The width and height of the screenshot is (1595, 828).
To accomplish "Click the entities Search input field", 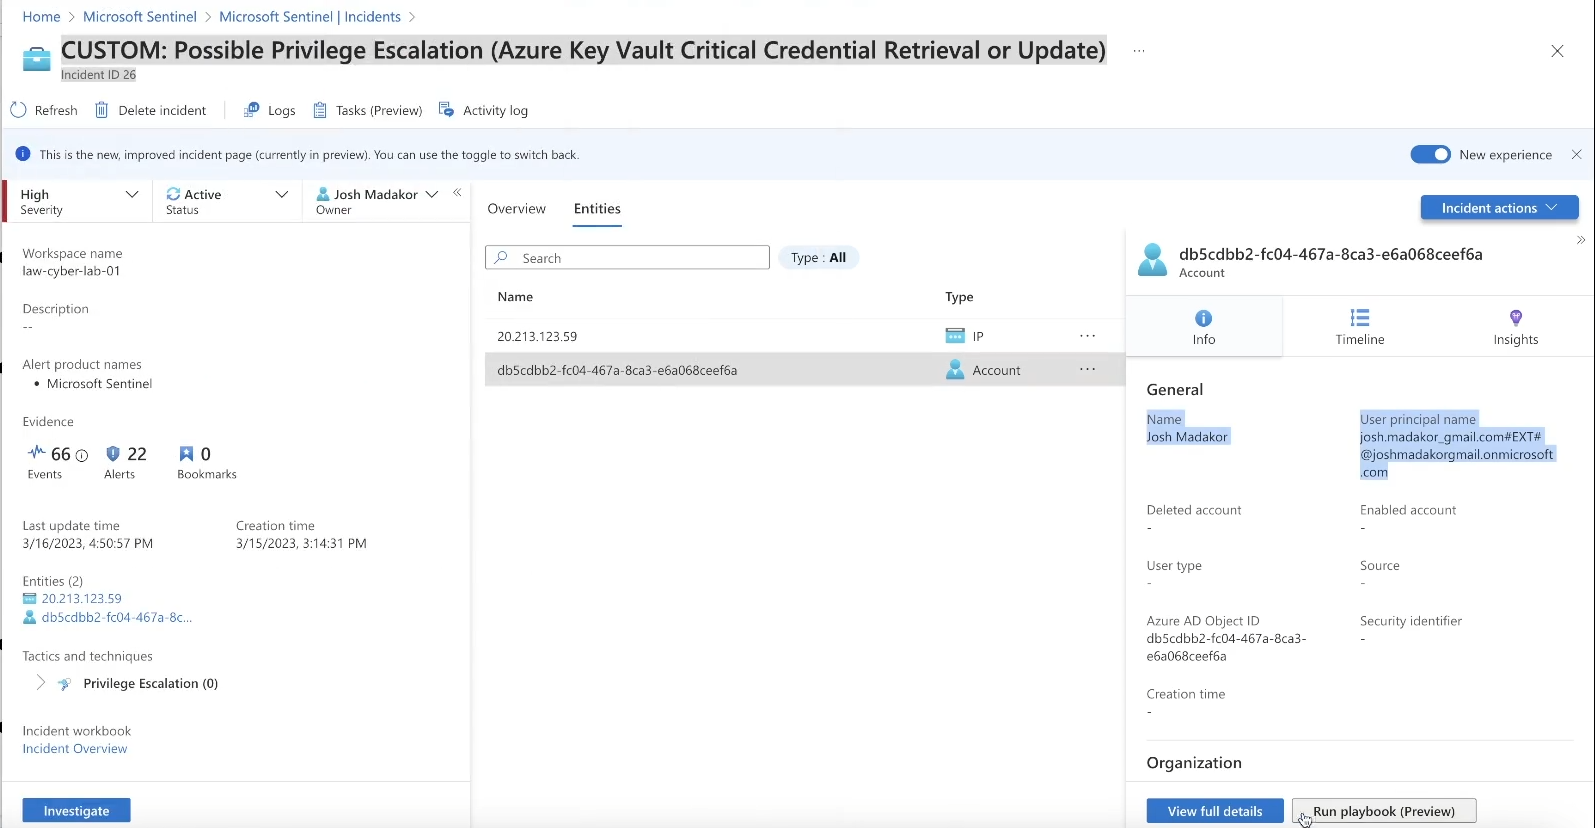I will (627, 257).
